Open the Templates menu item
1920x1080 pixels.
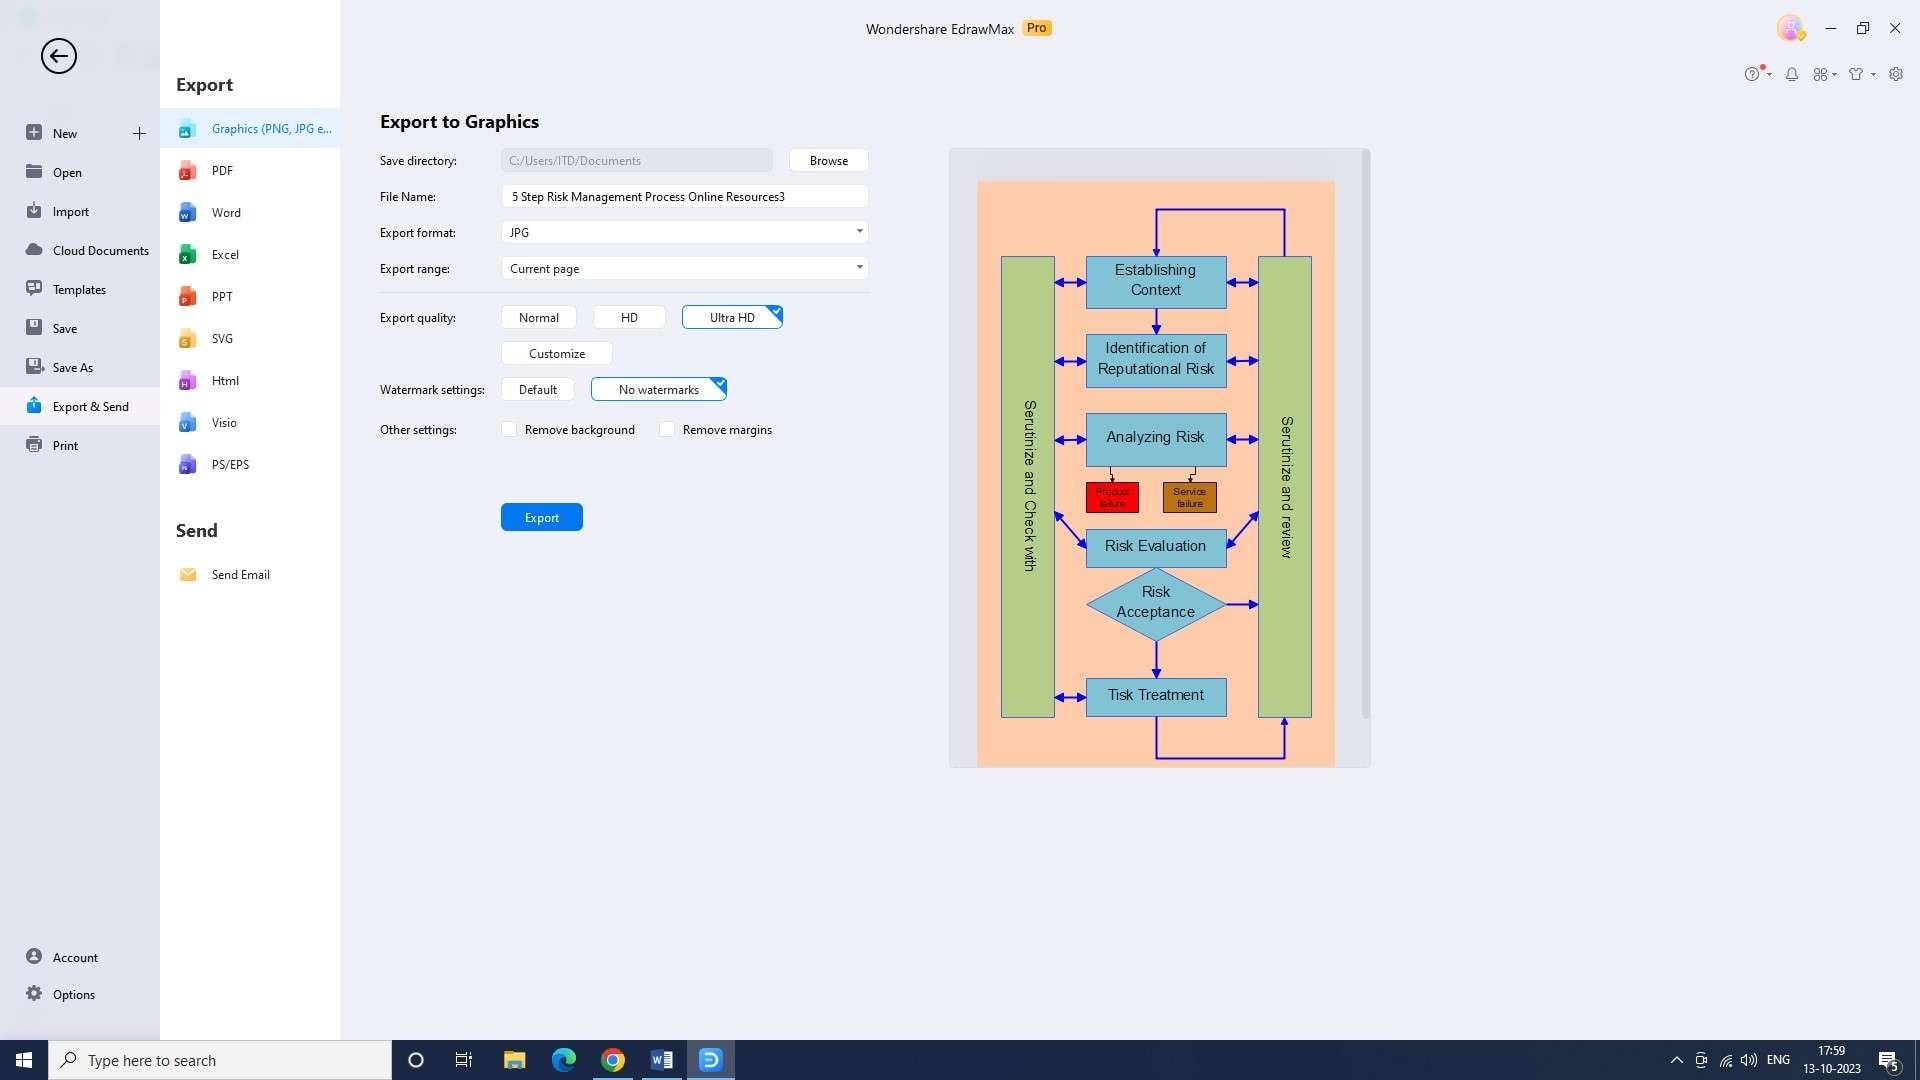click(x=79, y=290)
